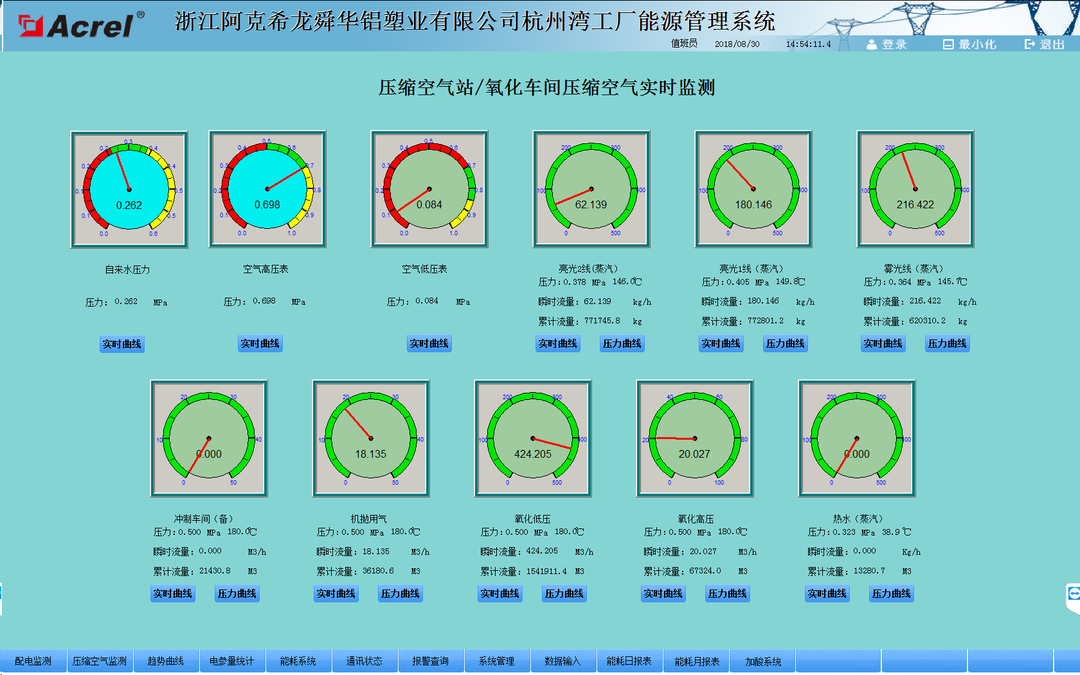Open the 报警查询 alarm query page
Screen dimensions: 1080x675
pyautogui.click(x=430, y=660)
